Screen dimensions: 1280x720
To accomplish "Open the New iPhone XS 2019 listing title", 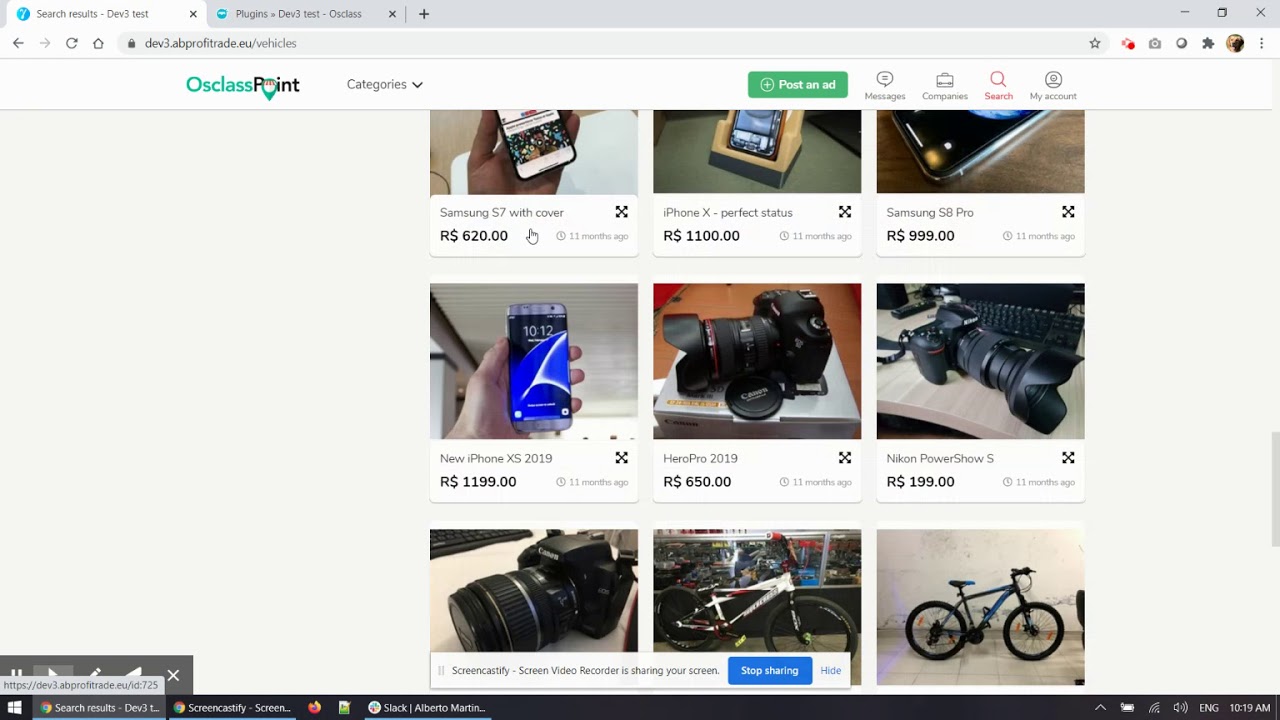I will coord(496,458).
